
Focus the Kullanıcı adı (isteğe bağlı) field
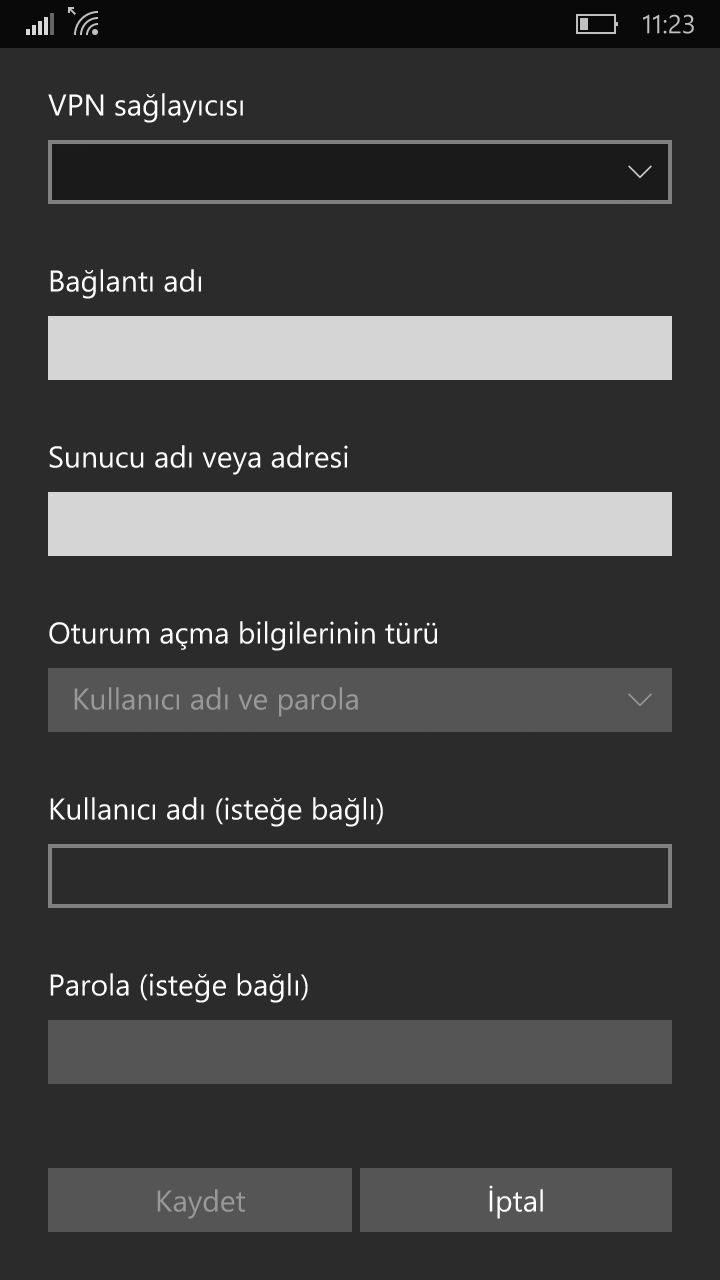point(360,876)
